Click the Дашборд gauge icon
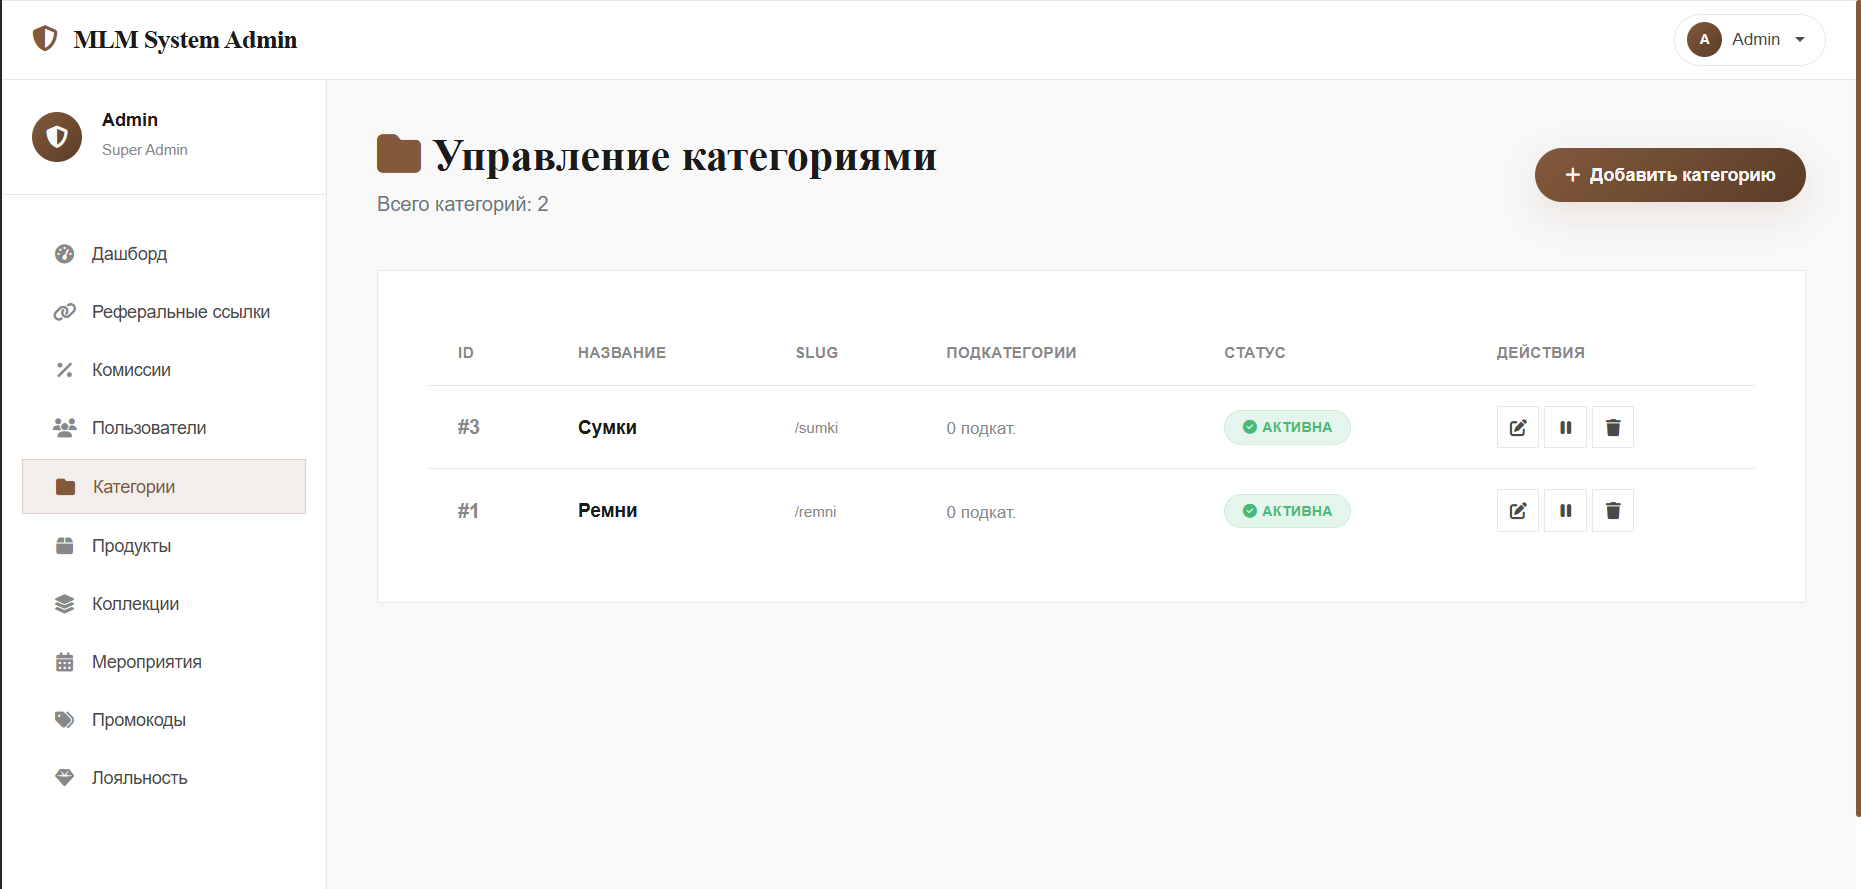The width and height of the screenshot is (1861, 889). tap(65, 254)
